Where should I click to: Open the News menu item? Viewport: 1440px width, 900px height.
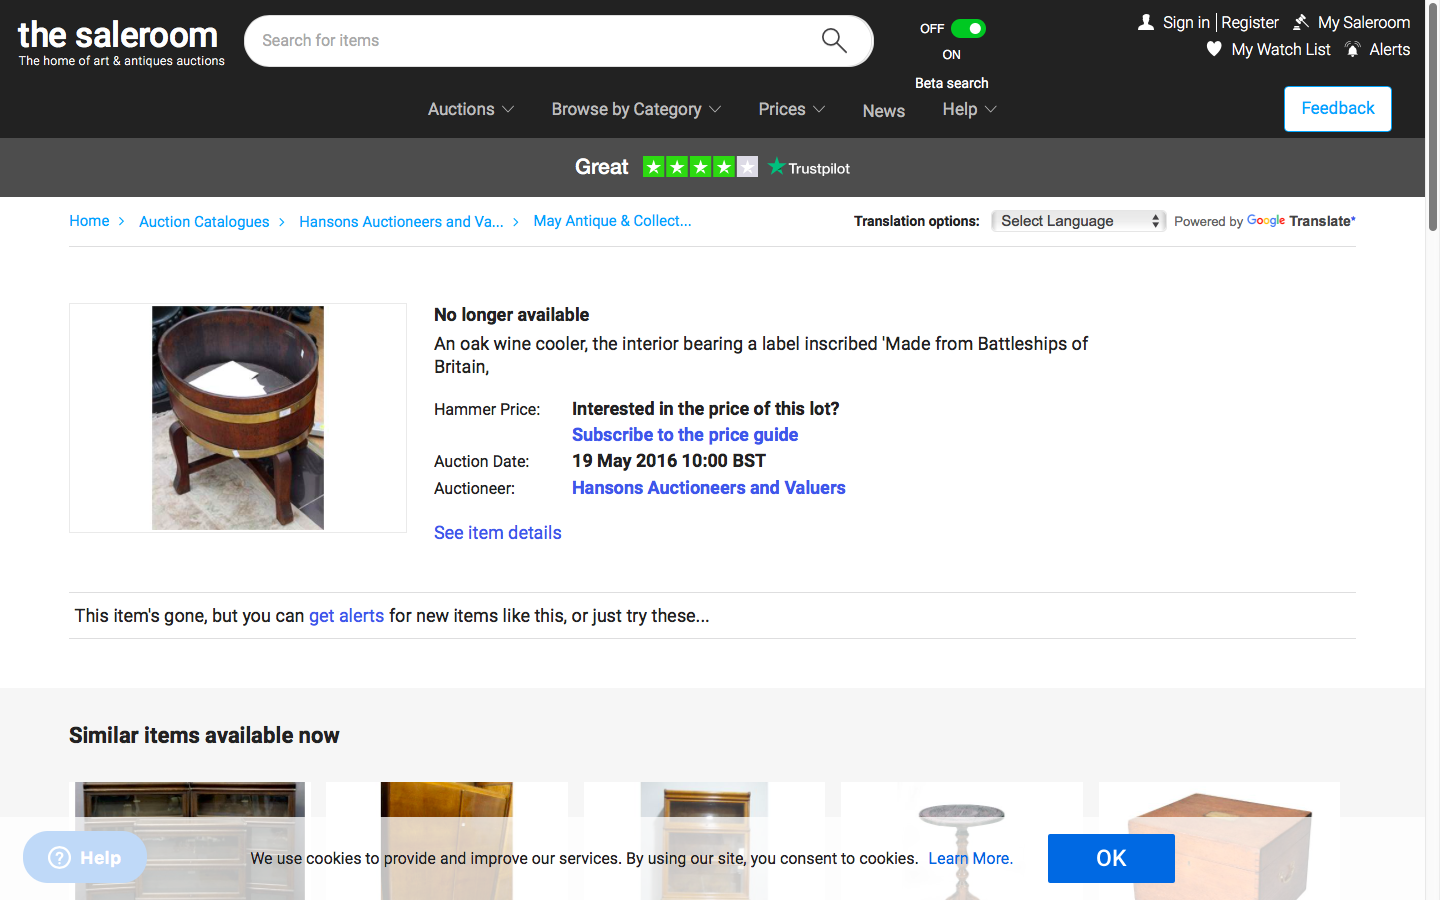(x=883, y=110)
